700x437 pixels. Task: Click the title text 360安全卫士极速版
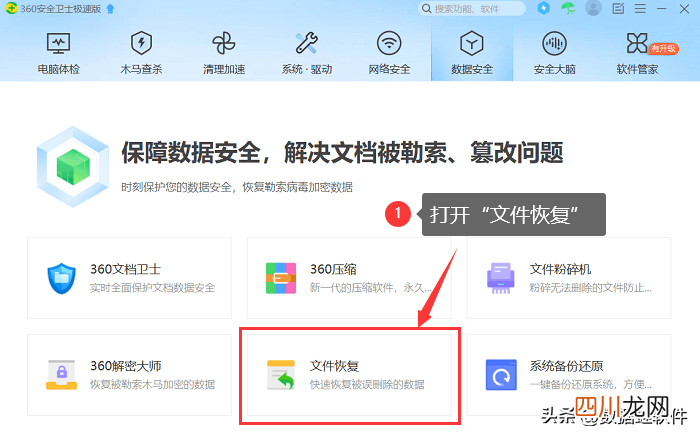[61, 9]
